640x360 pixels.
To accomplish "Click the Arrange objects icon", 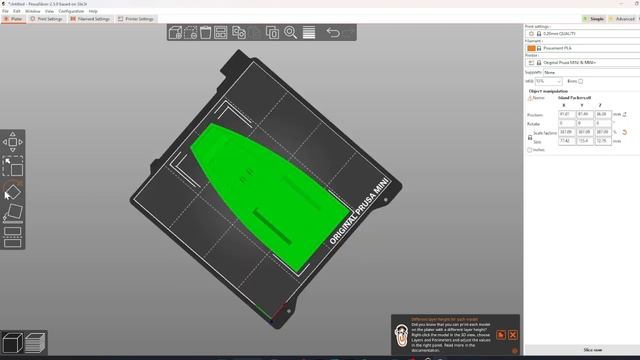I will point(221,33).
